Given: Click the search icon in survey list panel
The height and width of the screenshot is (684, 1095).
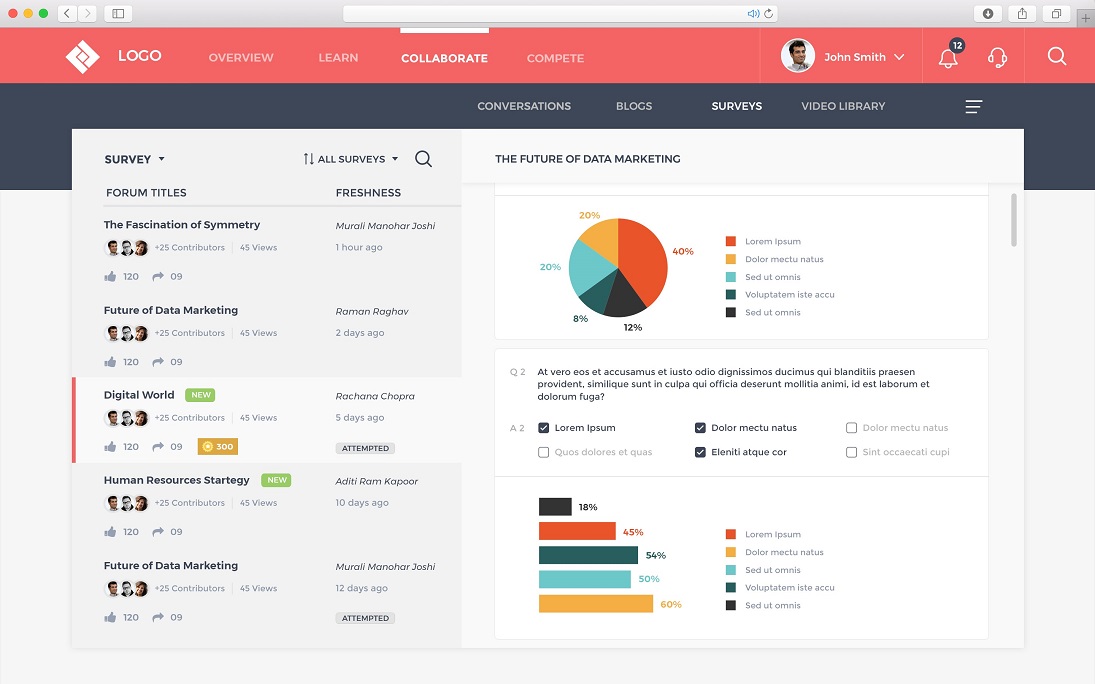Looking at the screenshot, I should tap(423, 159).
